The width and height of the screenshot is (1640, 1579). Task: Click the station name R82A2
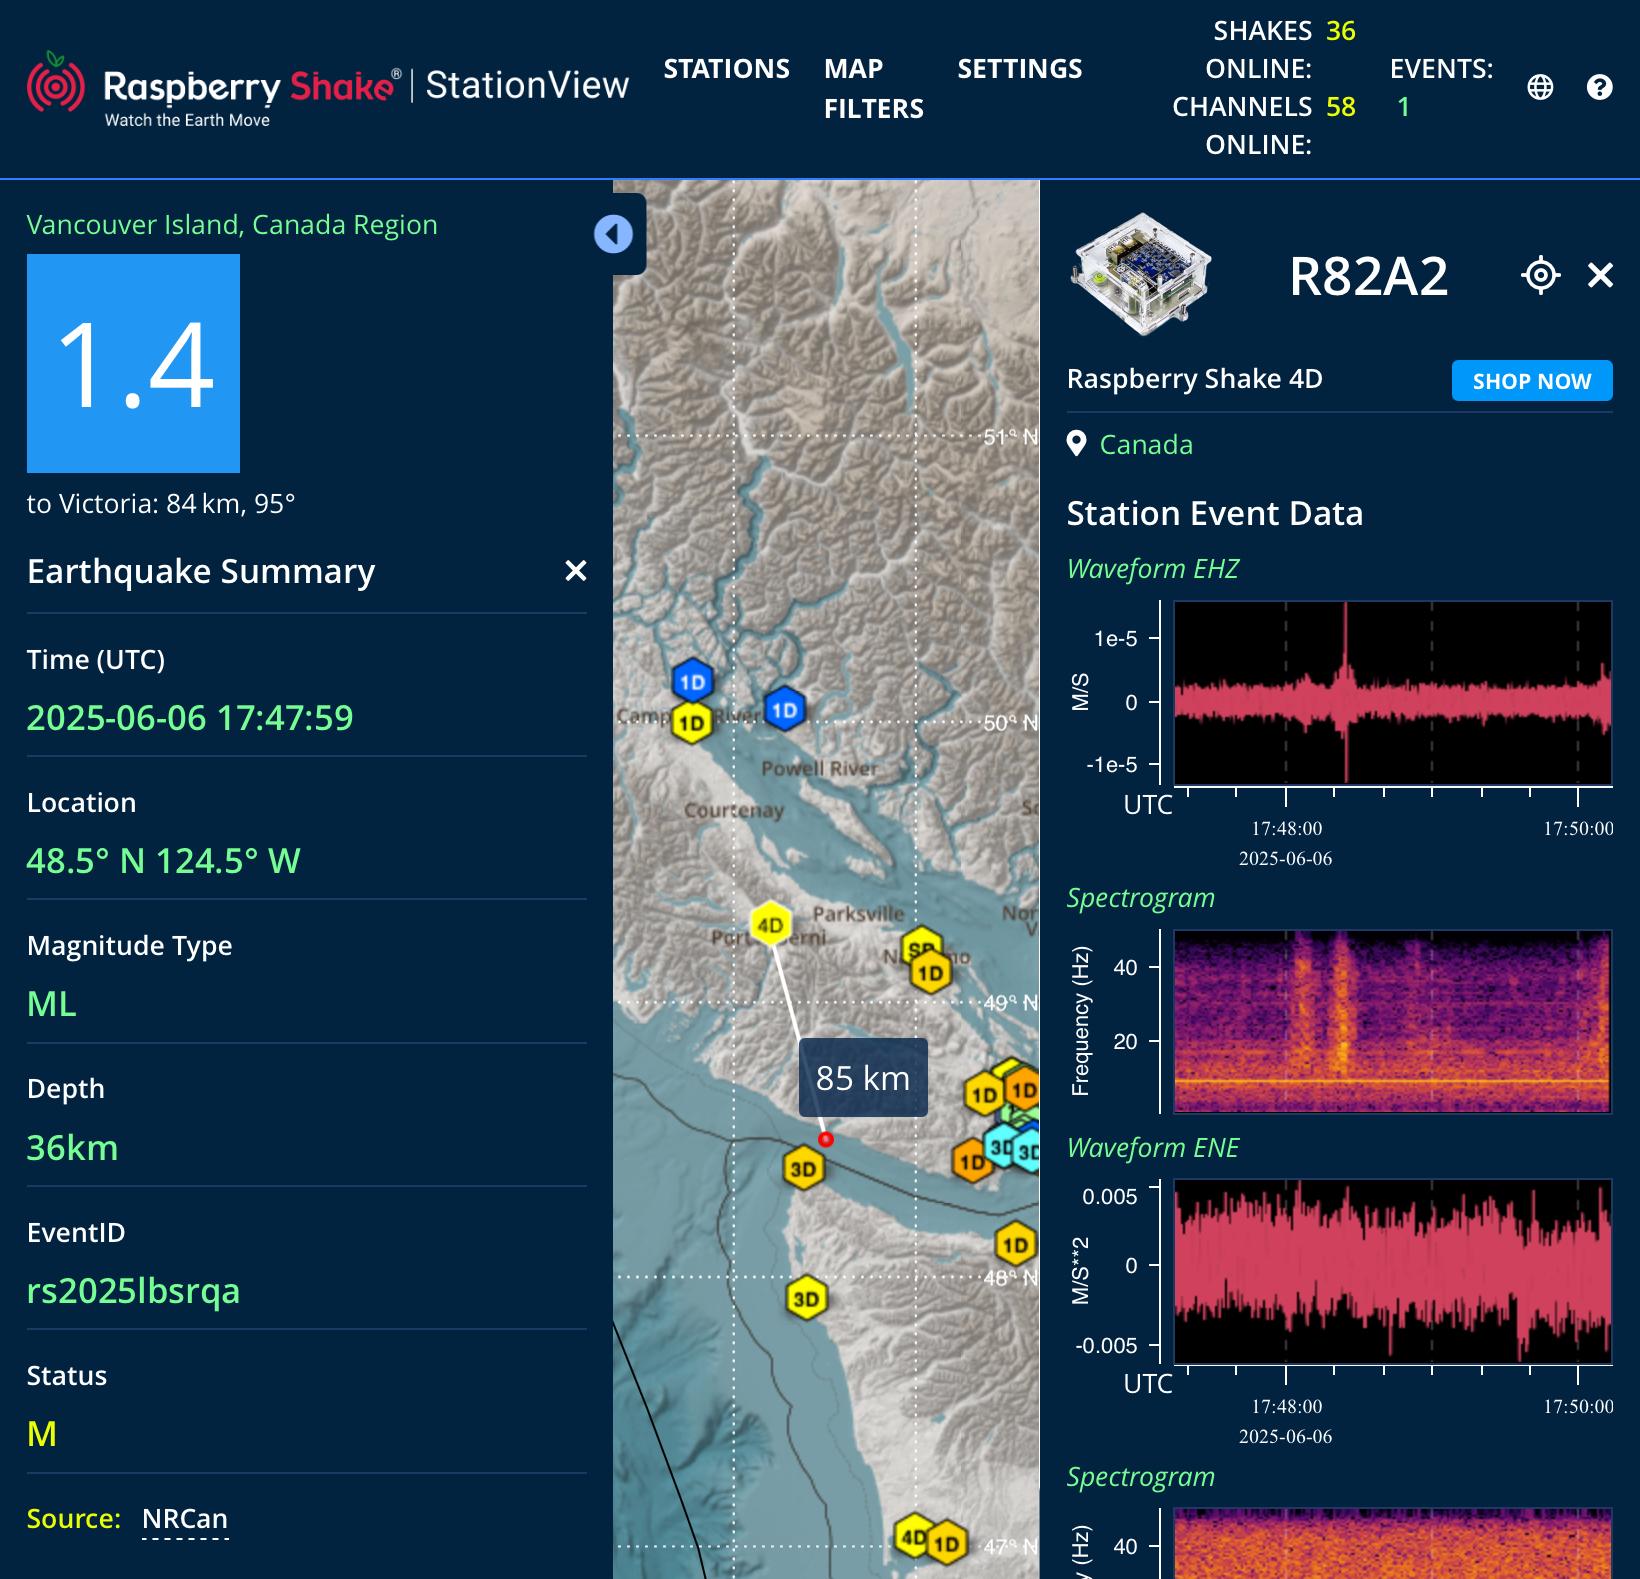pyautogui.click(x=1368, y=277)
